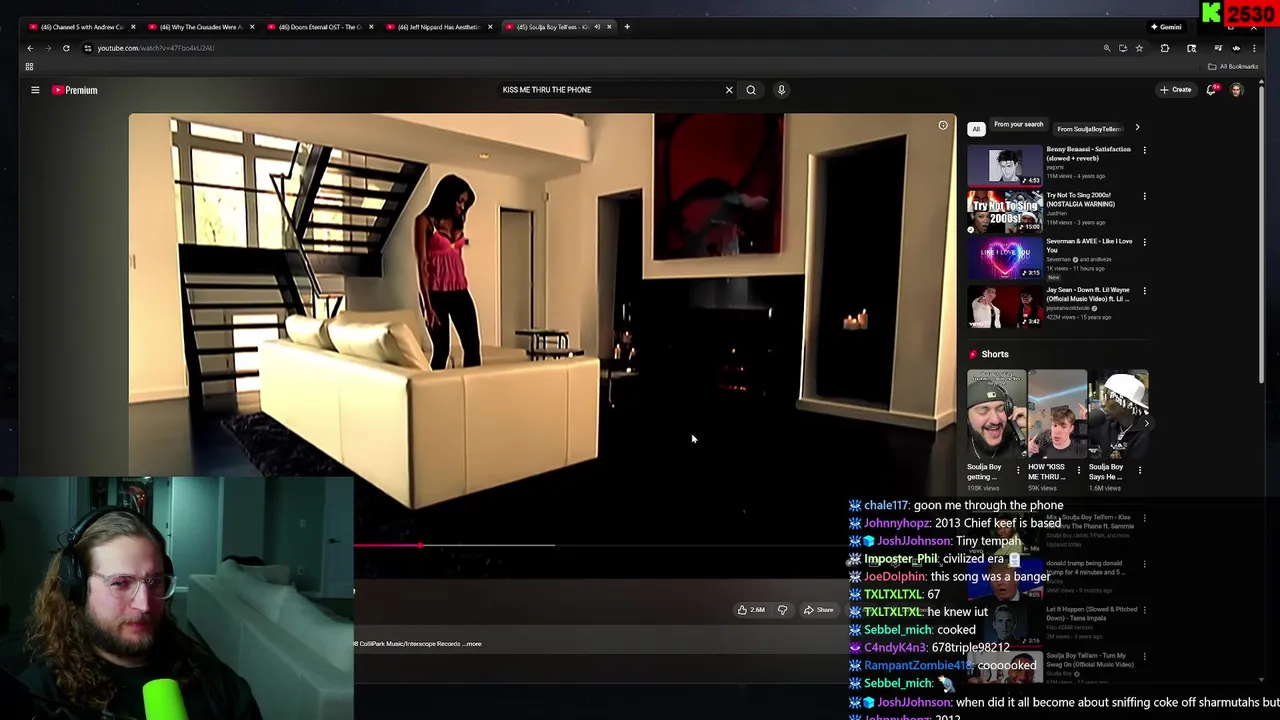Open options for 'Soulja Boy Says He' short
Viewport: 1280px width, 720px height.
pyautogui.click(x=1140, y=470)
